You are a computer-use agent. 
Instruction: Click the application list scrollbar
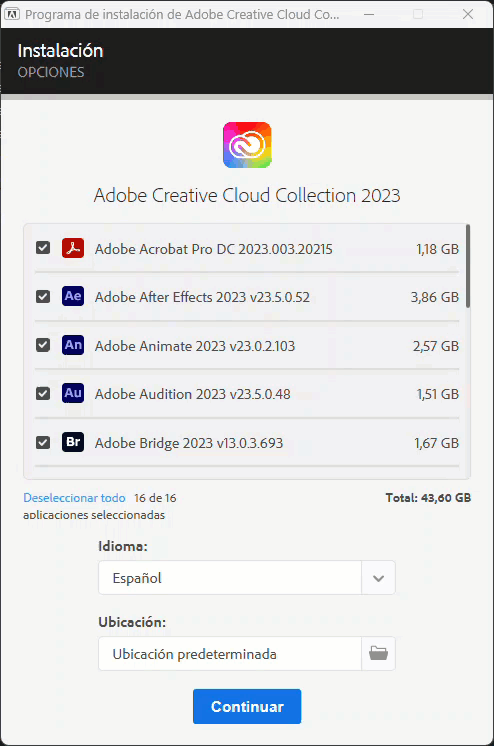pos(468,266)
